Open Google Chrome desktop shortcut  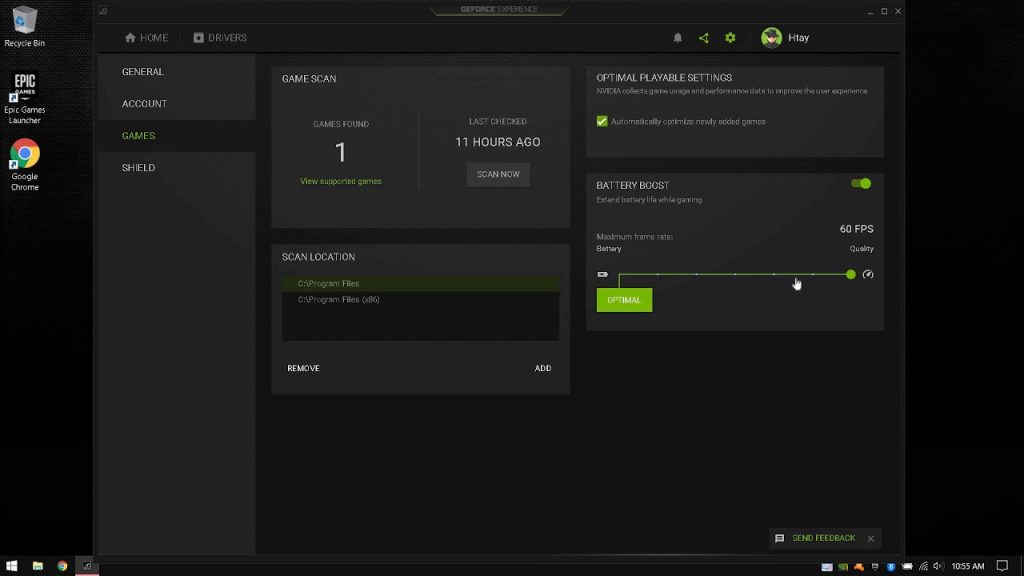click(x=25, y=165)
